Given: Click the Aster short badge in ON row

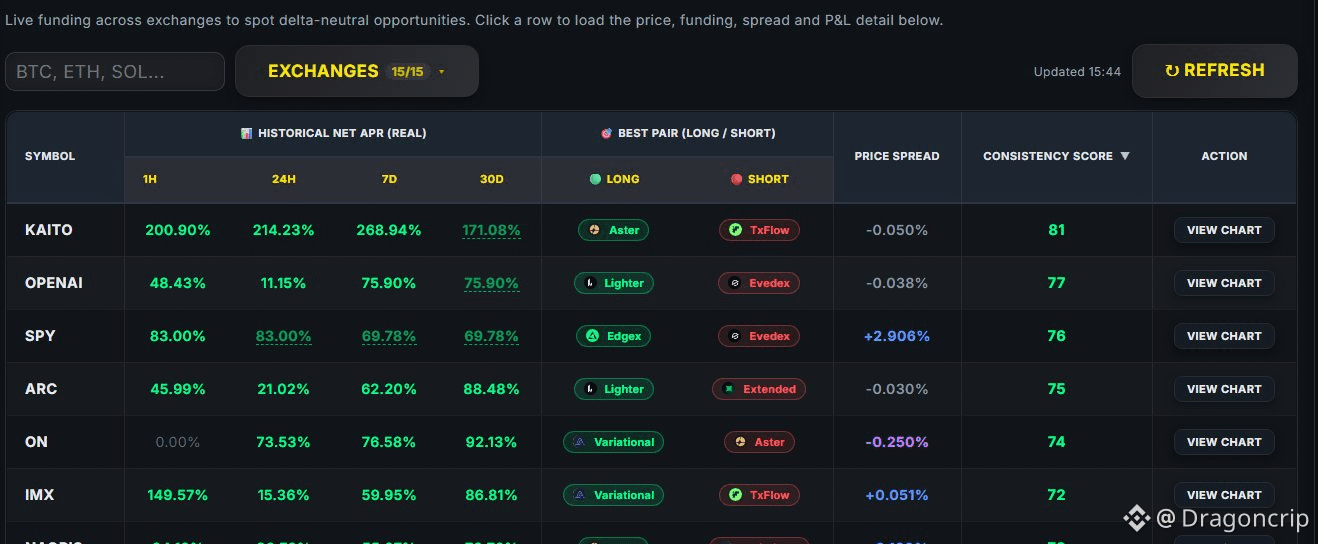Looking at the screenshot, I should pos(759,442).
